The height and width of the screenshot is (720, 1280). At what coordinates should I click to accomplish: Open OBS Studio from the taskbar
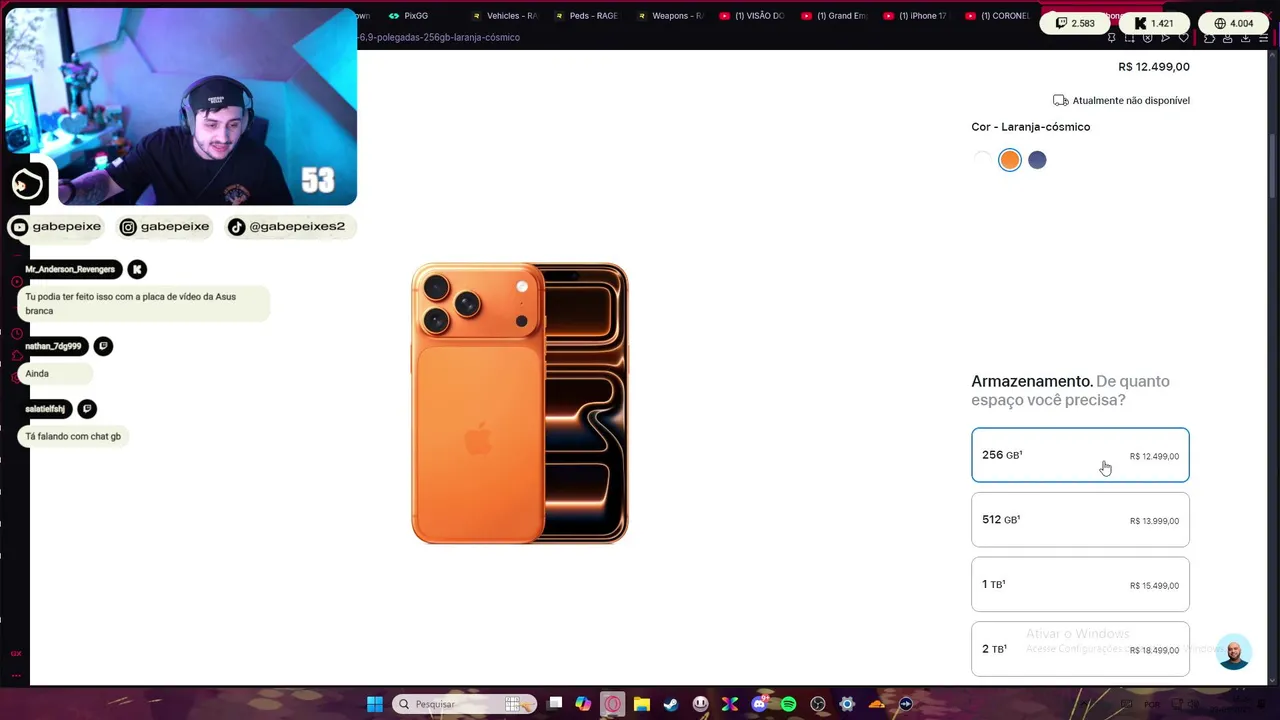[818, 704]
